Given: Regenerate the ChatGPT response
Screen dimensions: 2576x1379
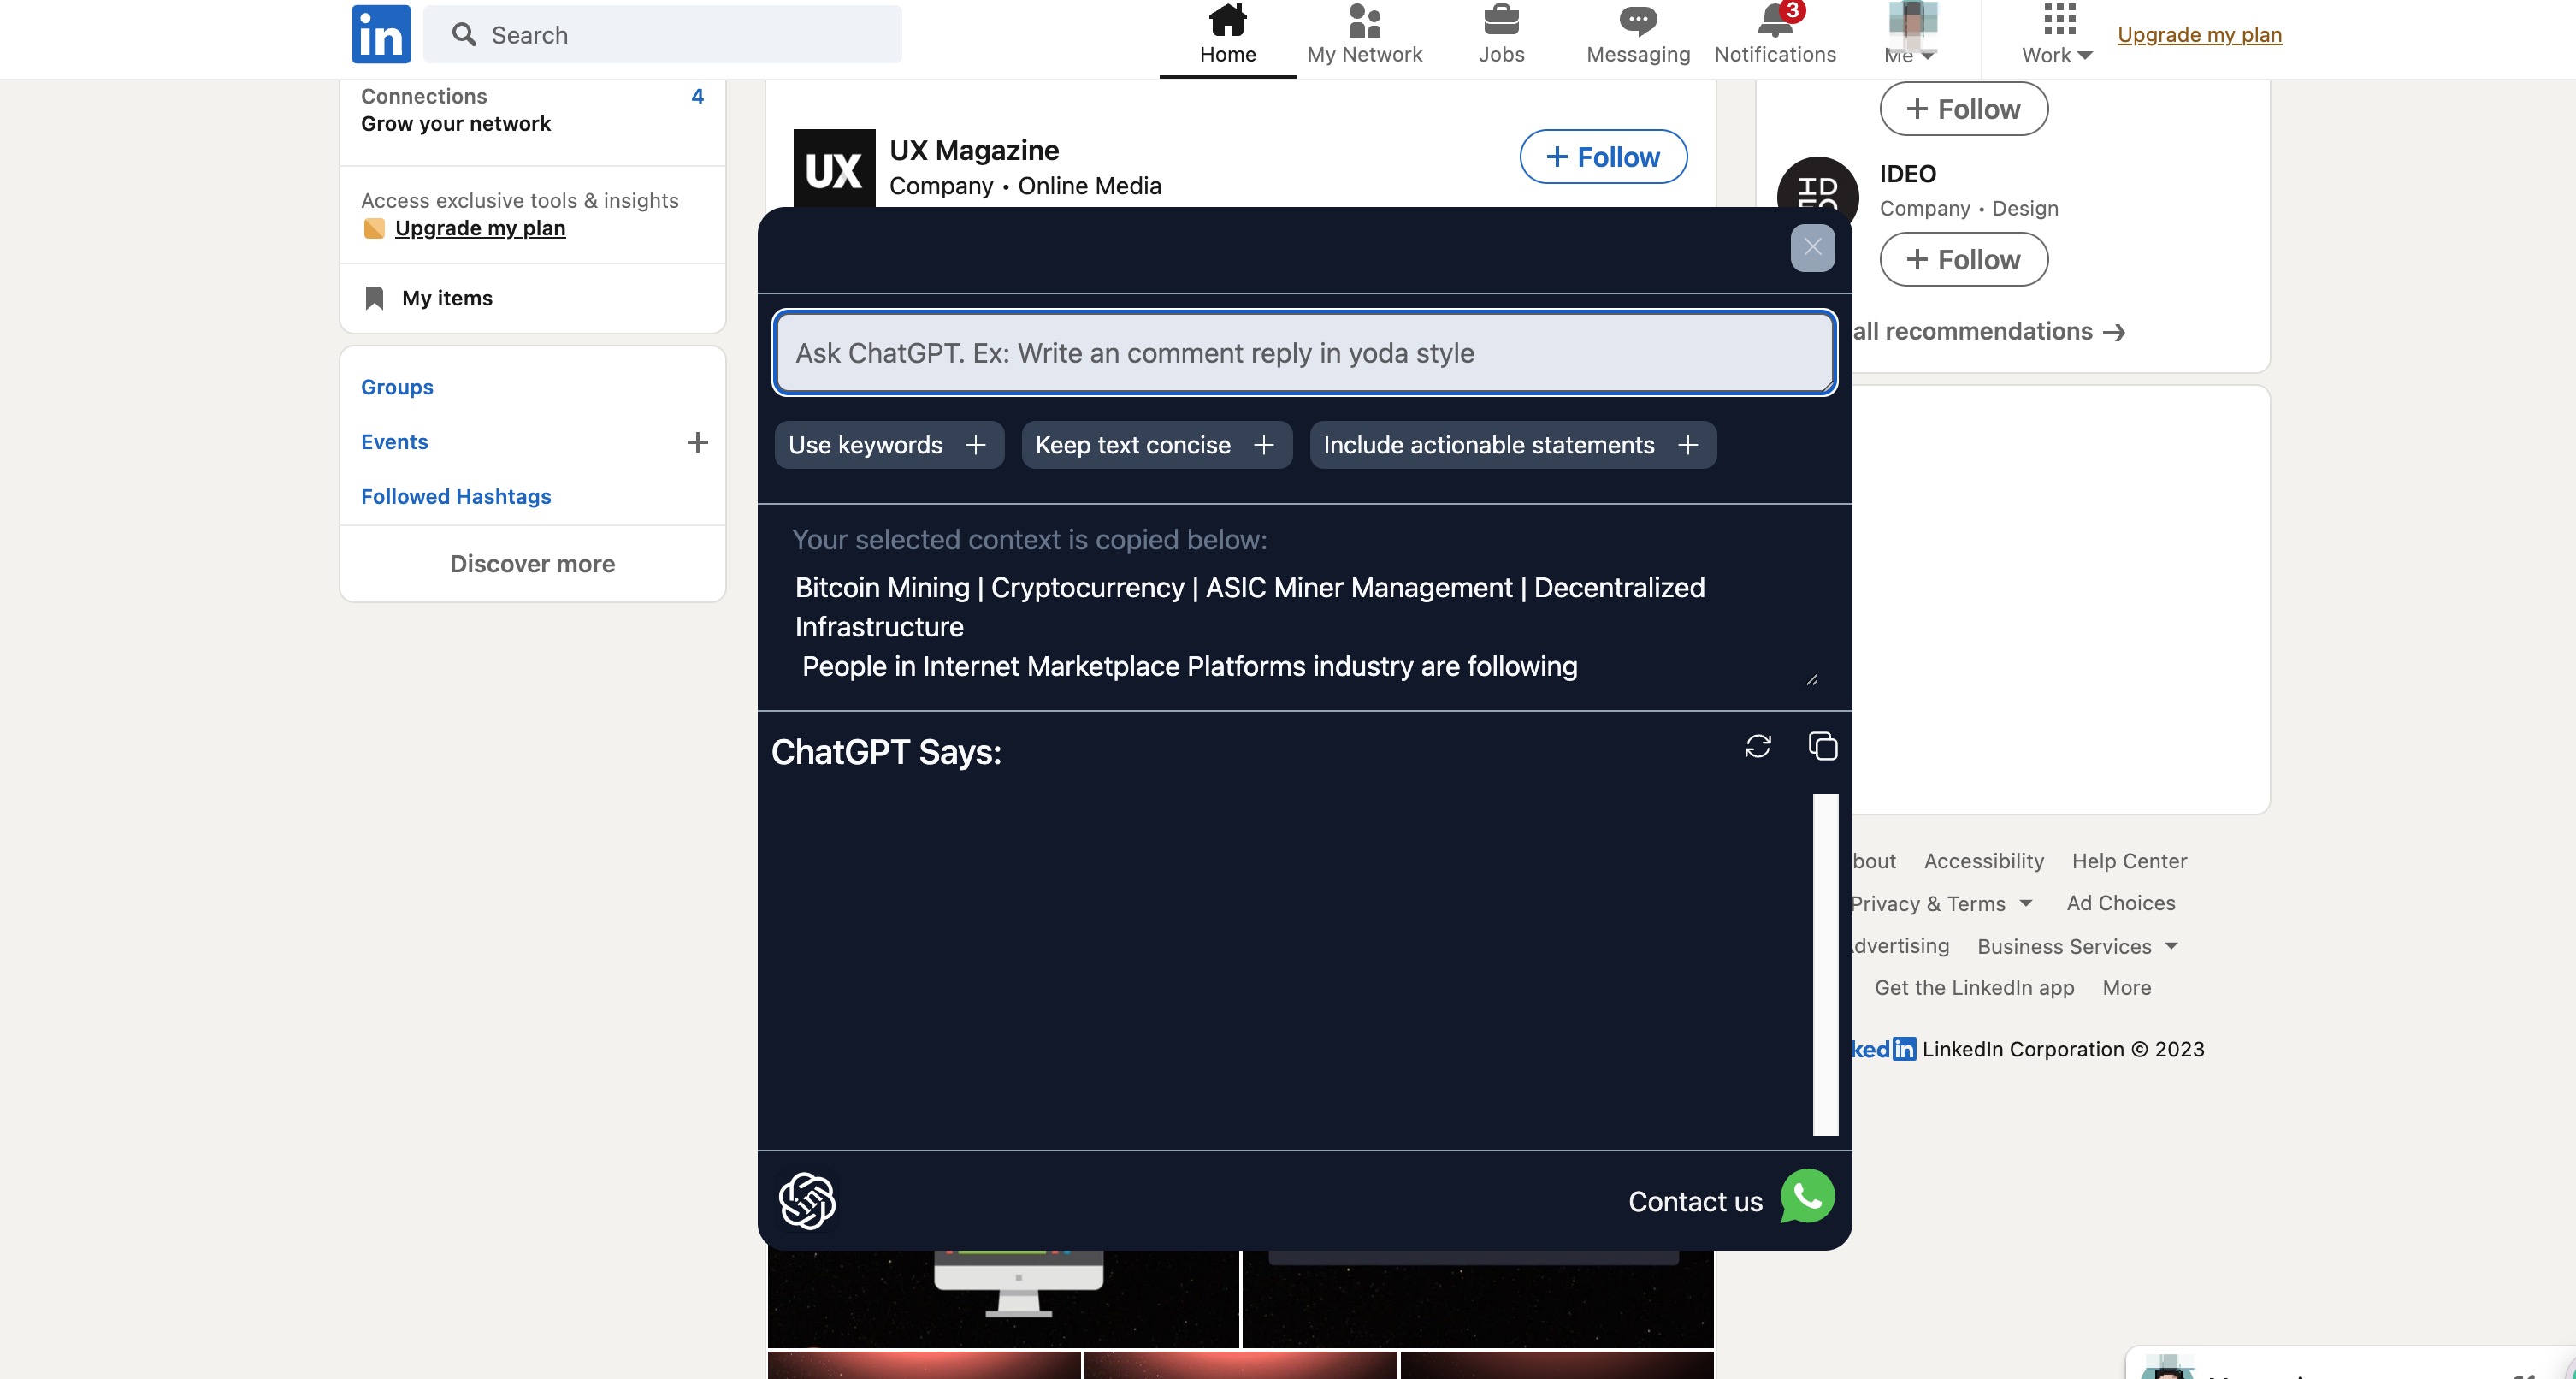Looking at the screenshot, I should (x=1757, y=746).
